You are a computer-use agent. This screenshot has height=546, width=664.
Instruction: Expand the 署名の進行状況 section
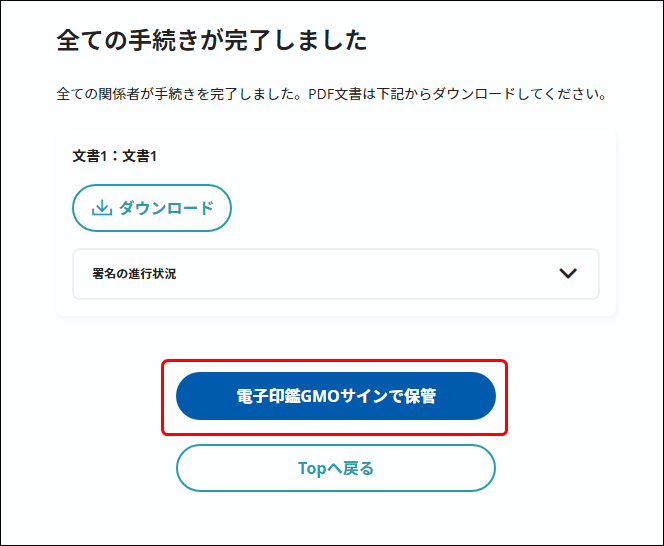pos(336,274)
